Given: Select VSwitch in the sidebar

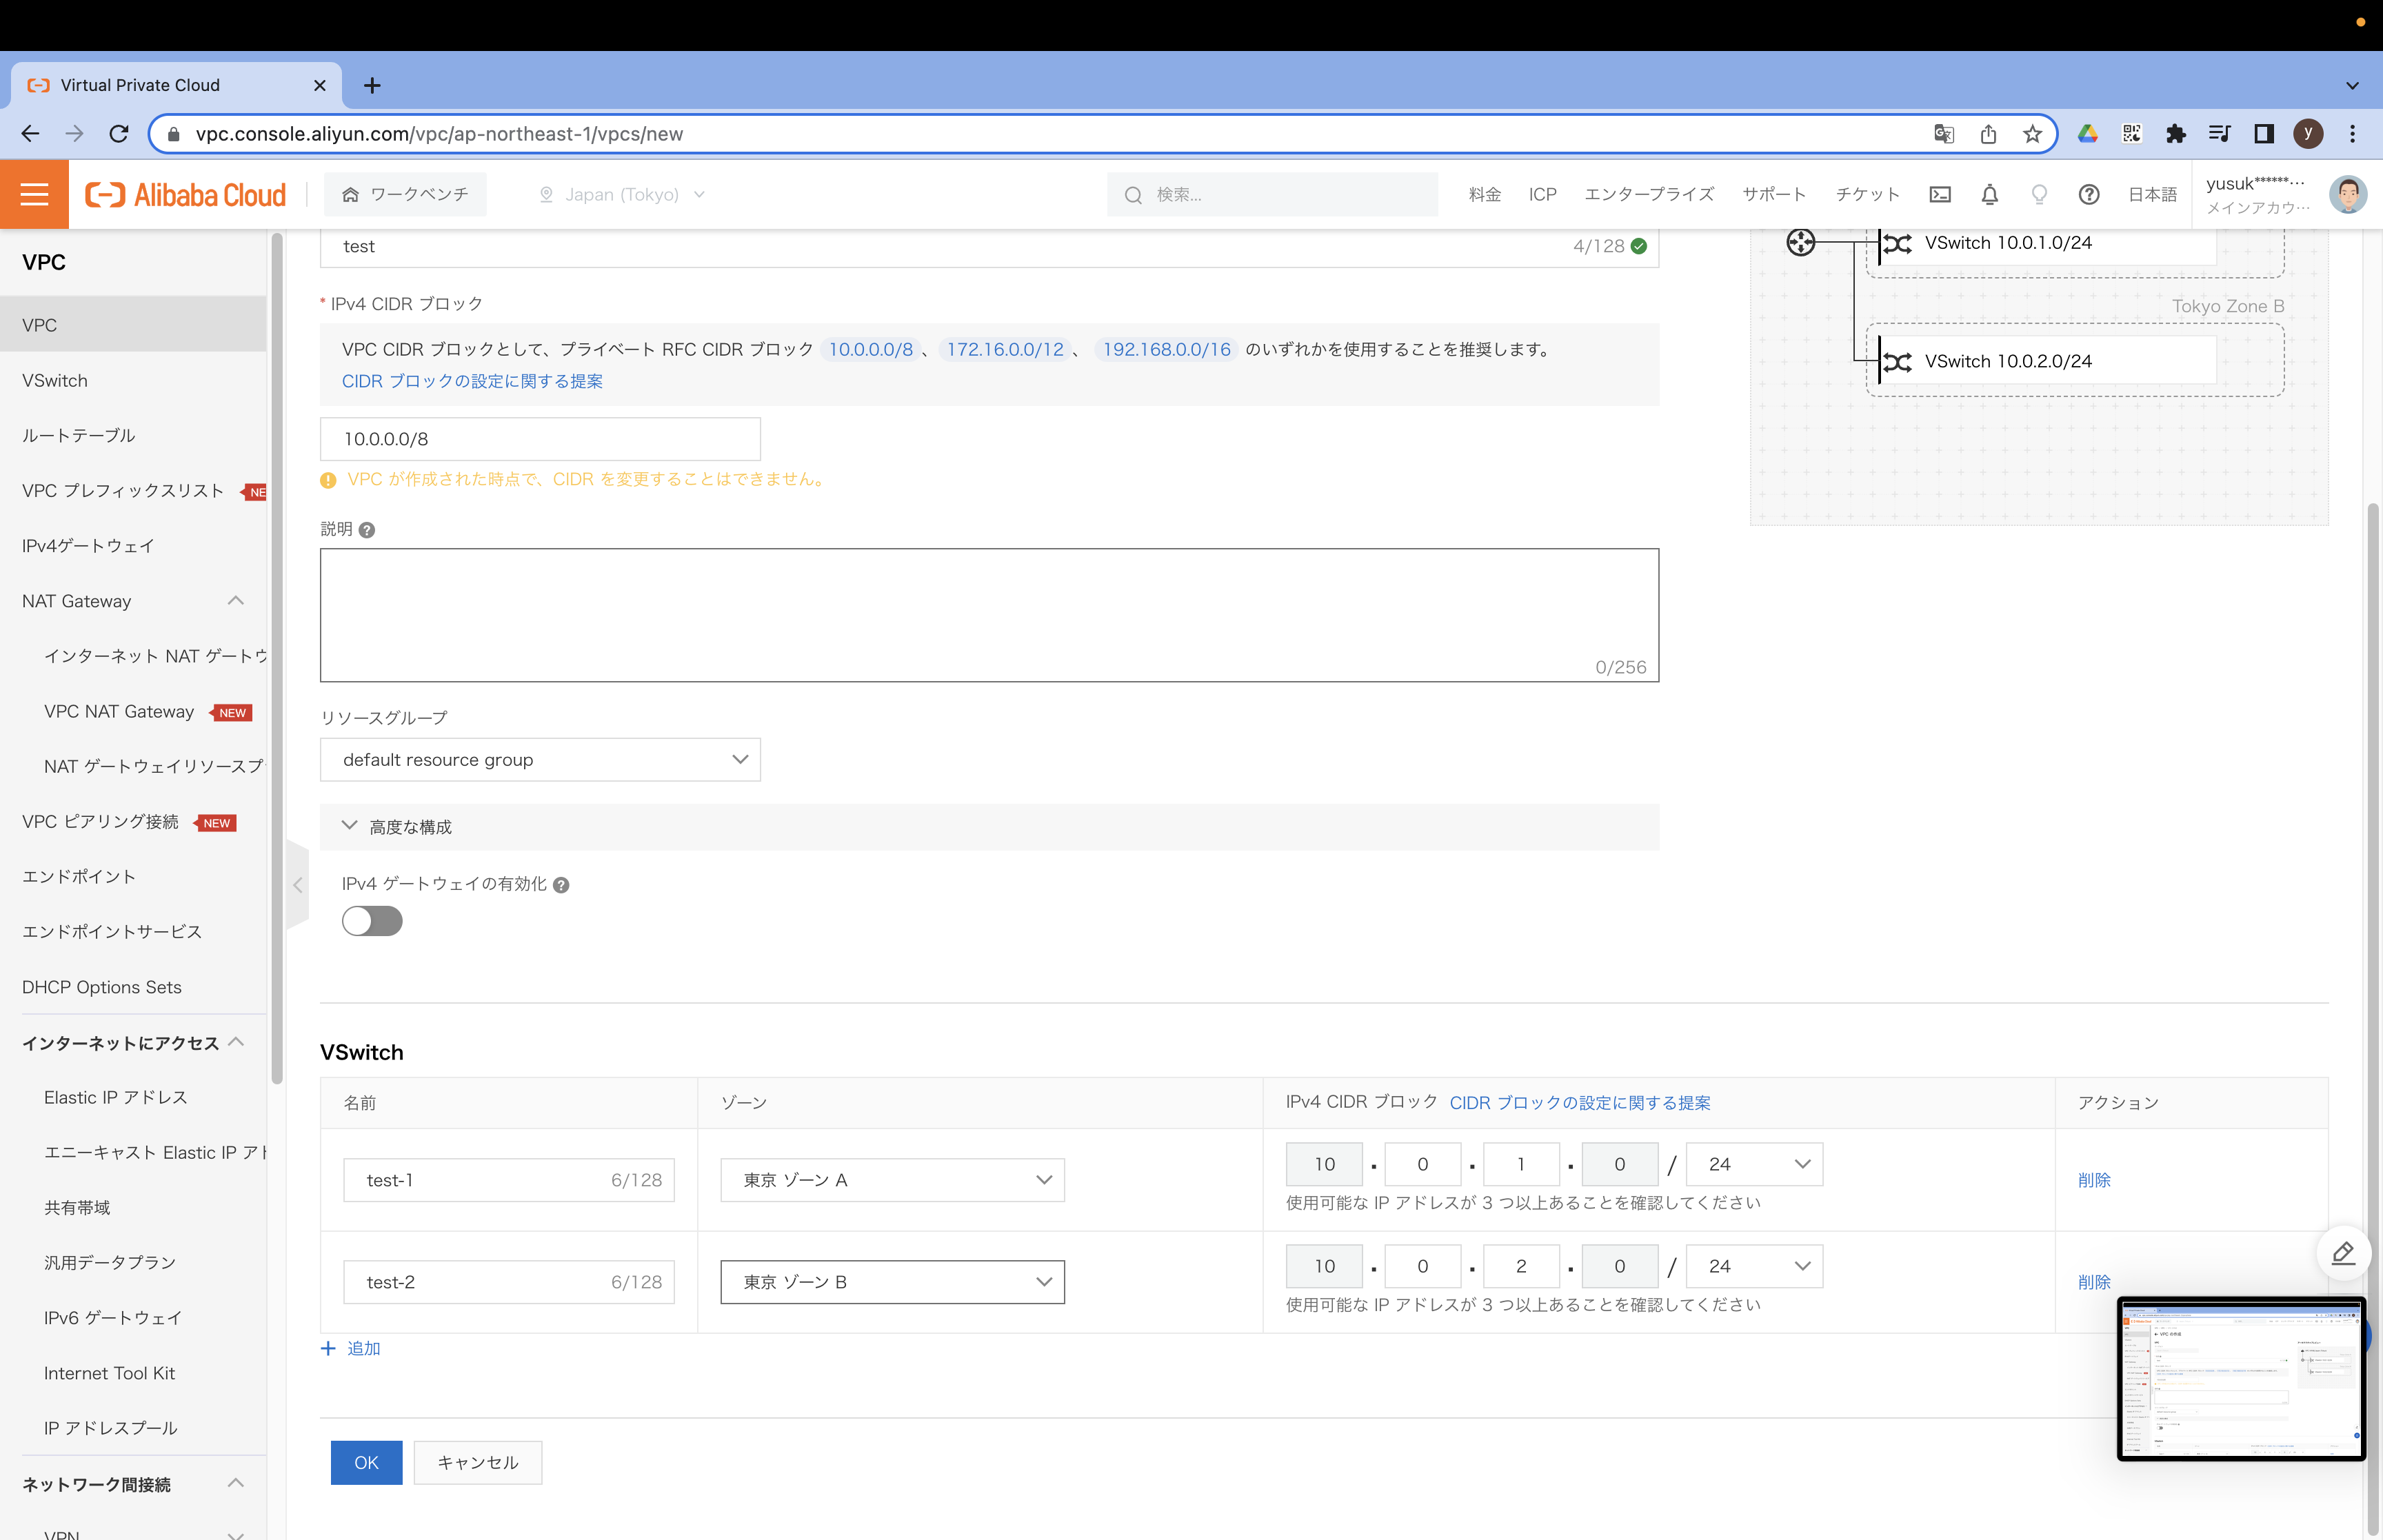Looking at the screenshot, I should click(55, 380).
